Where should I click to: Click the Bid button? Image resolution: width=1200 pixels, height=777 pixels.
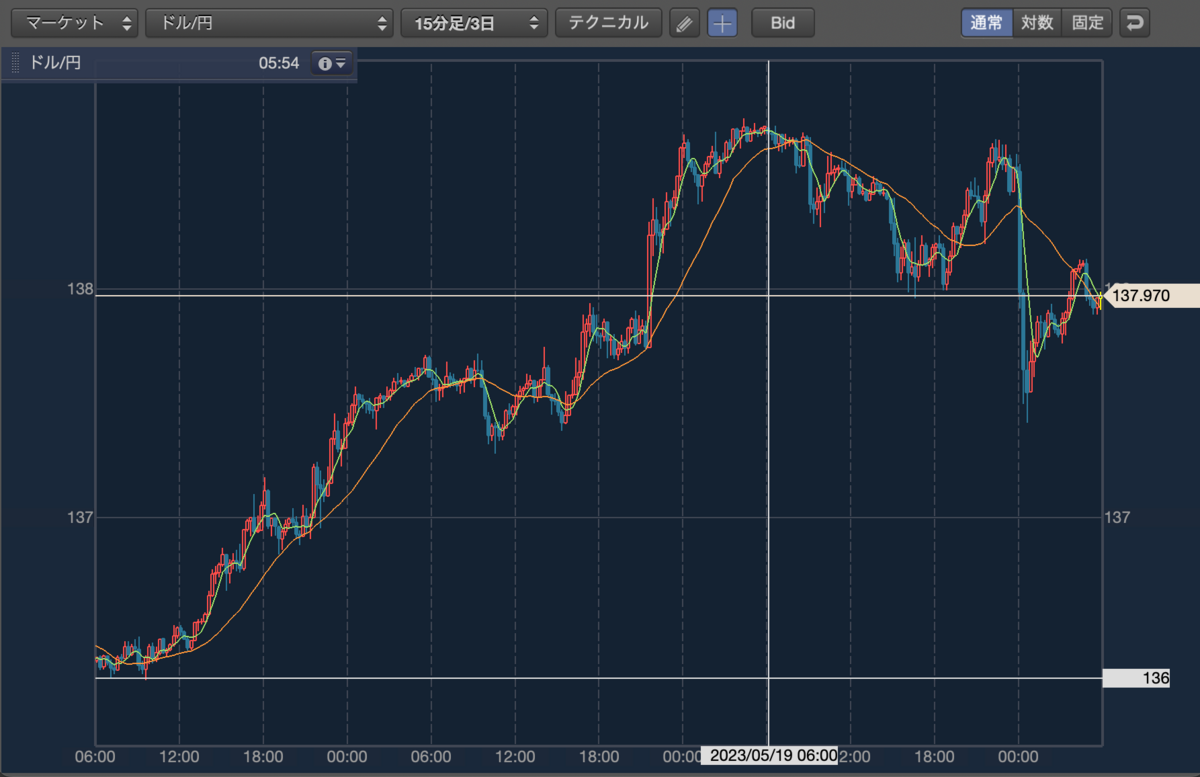783,22
